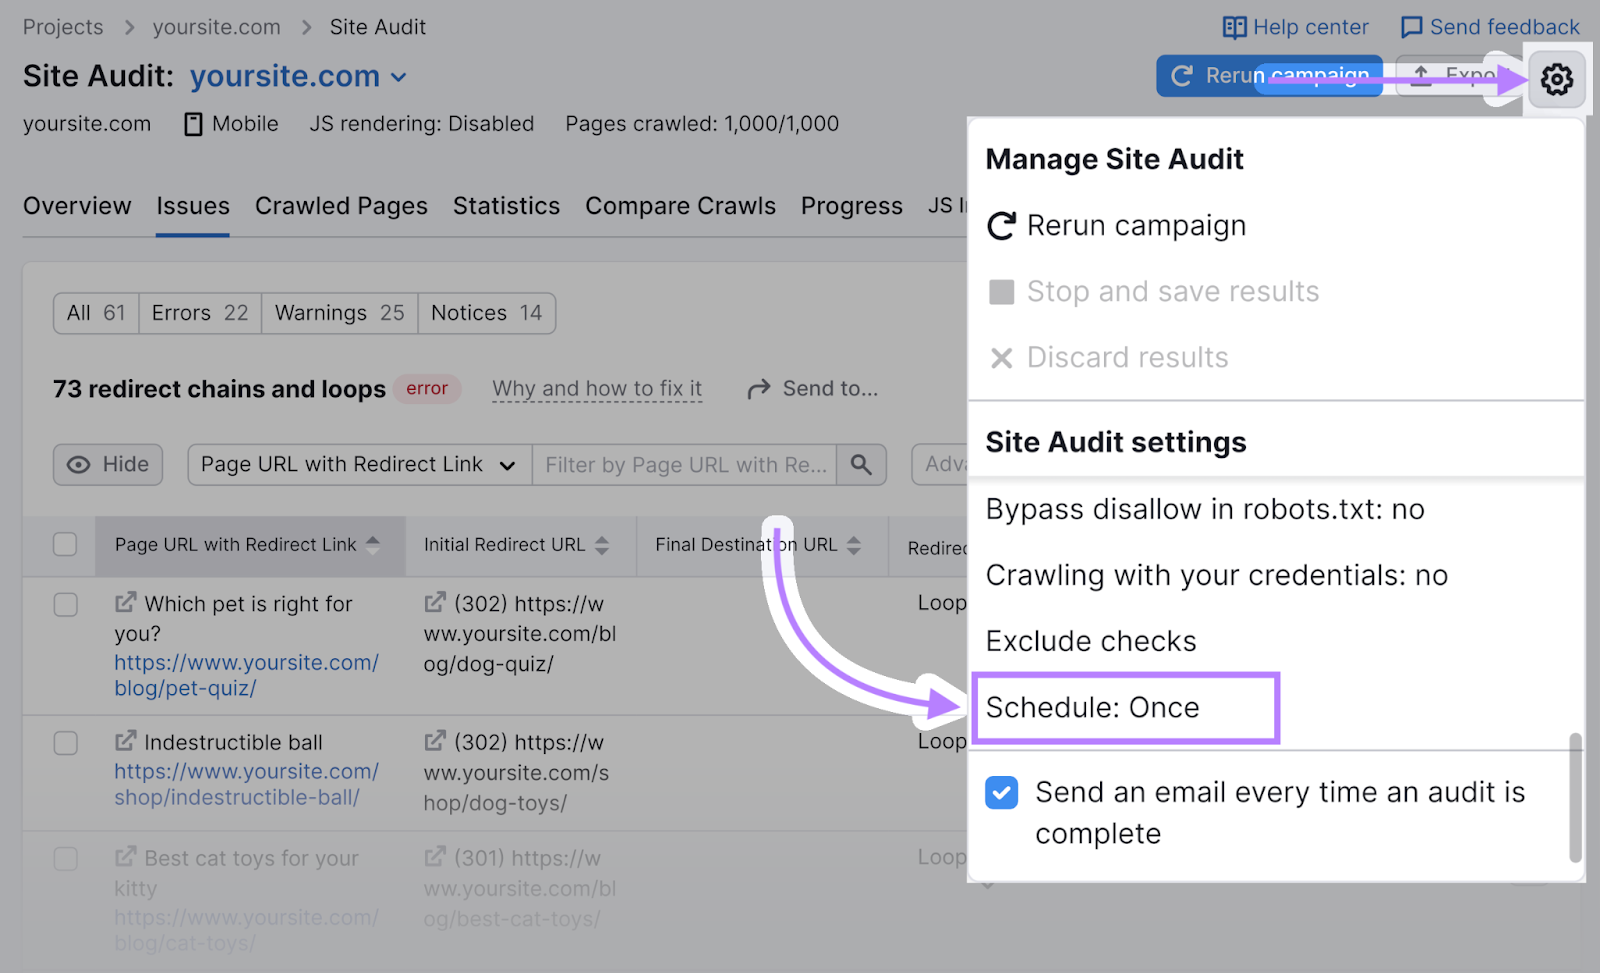Open external link icon for 'Indestructible ball'
This screenshot has height=973, width=1600.
pyautogui.click(x=125, y=742)
